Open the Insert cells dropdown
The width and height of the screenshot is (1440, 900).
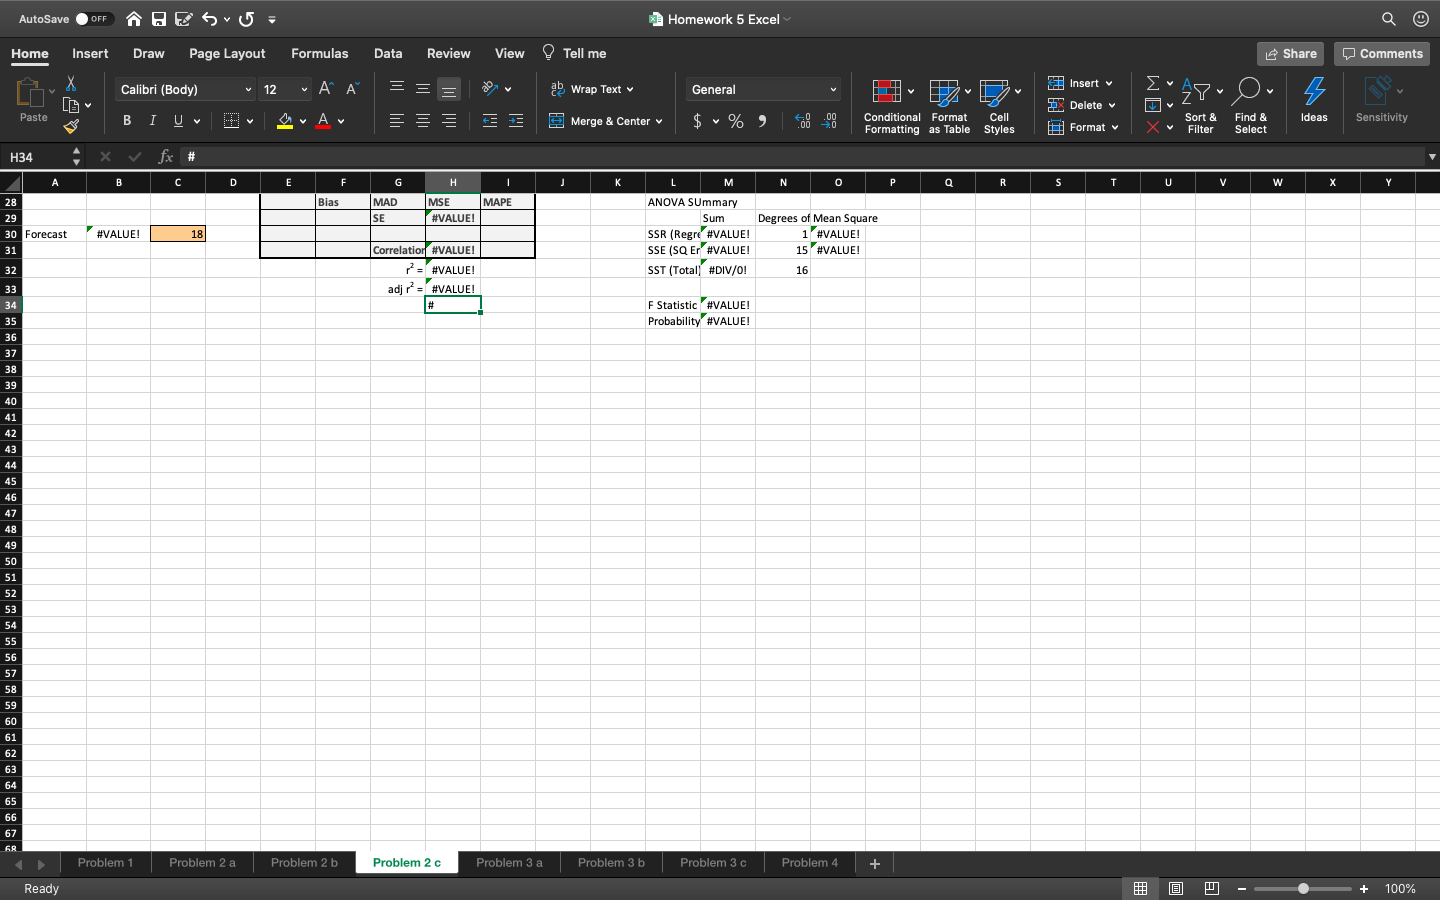[1080, 83]
